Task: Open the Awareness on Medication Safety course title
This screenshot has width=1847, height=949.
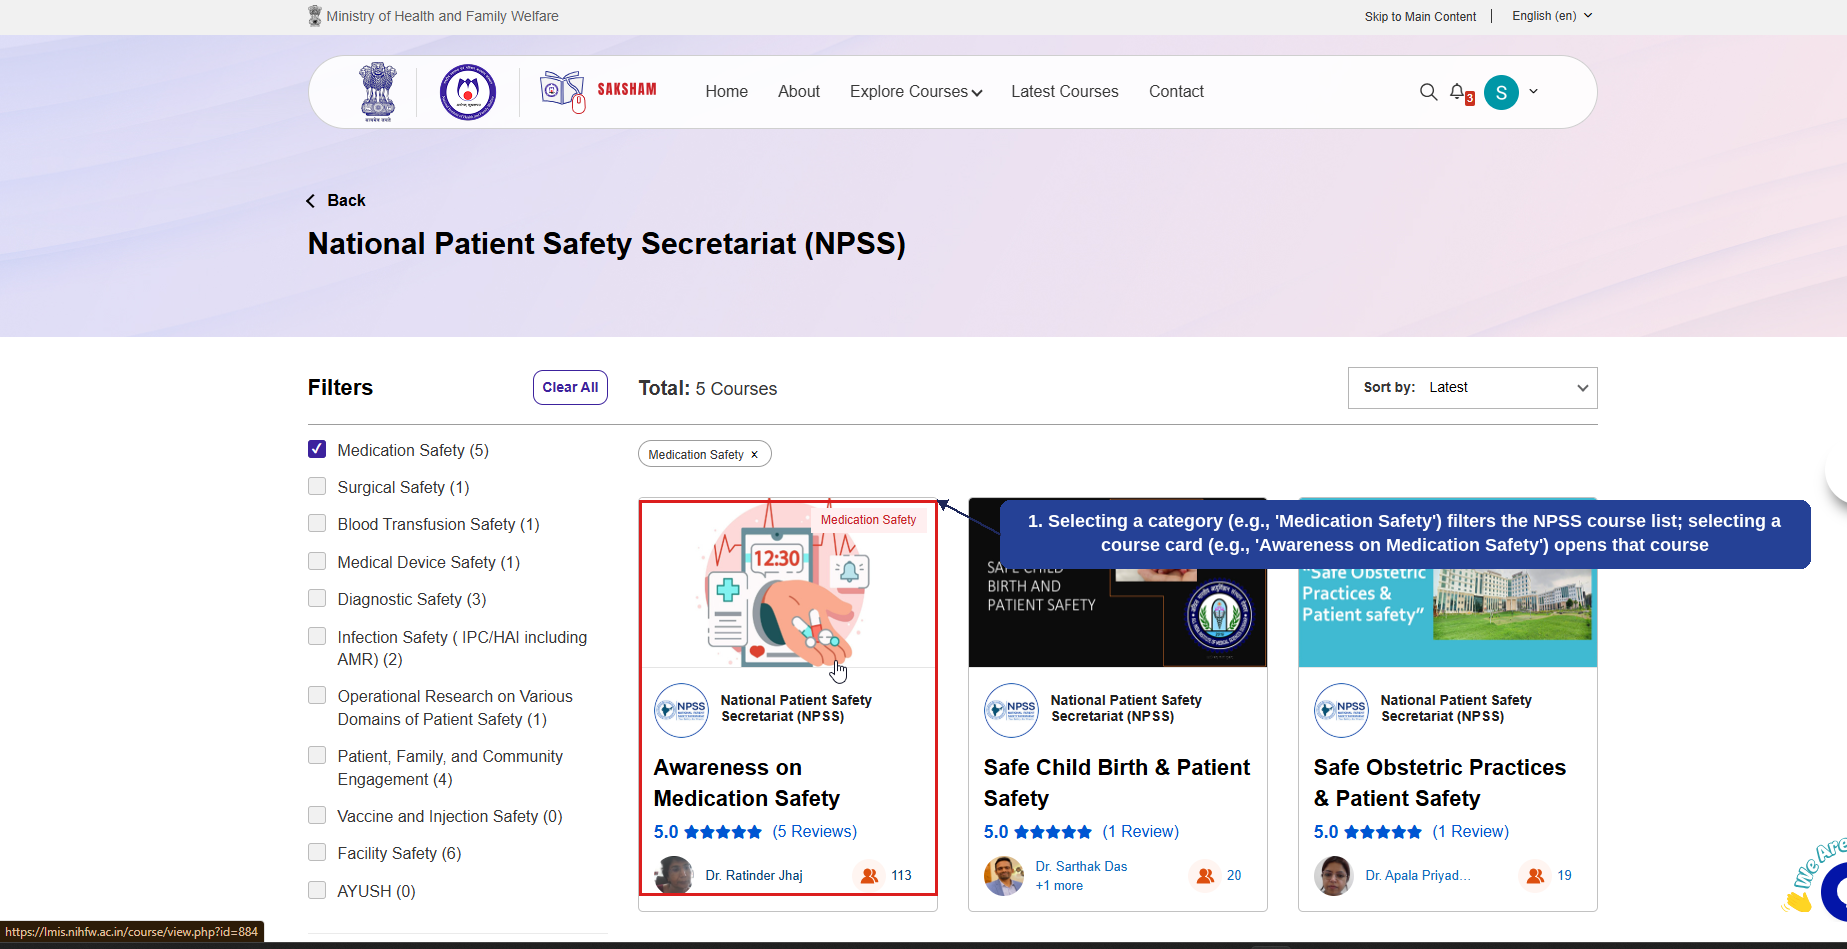Action: pyautogui.click(x=747, y=783)
